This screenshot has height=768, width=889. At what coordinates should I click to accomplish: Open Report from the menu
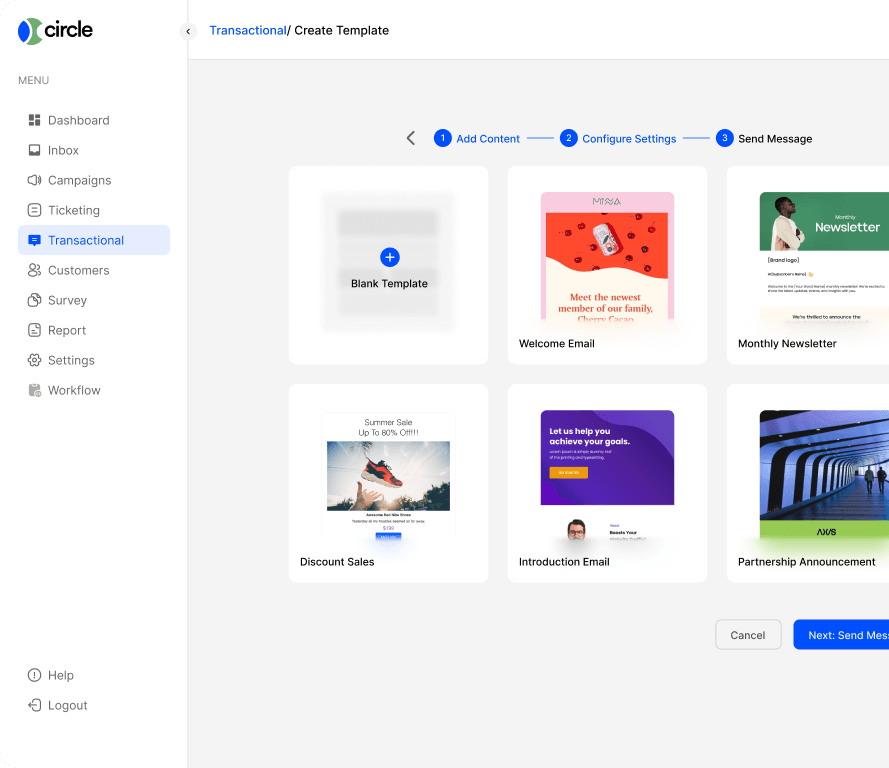(67, 330)
